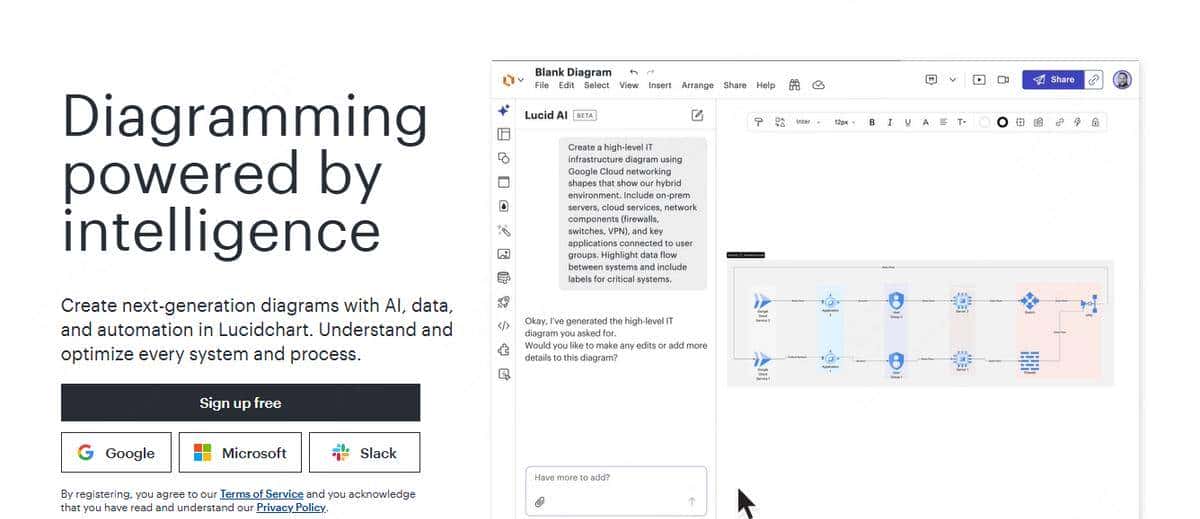Click the magic wand sidebar icon

pos(504,230)
